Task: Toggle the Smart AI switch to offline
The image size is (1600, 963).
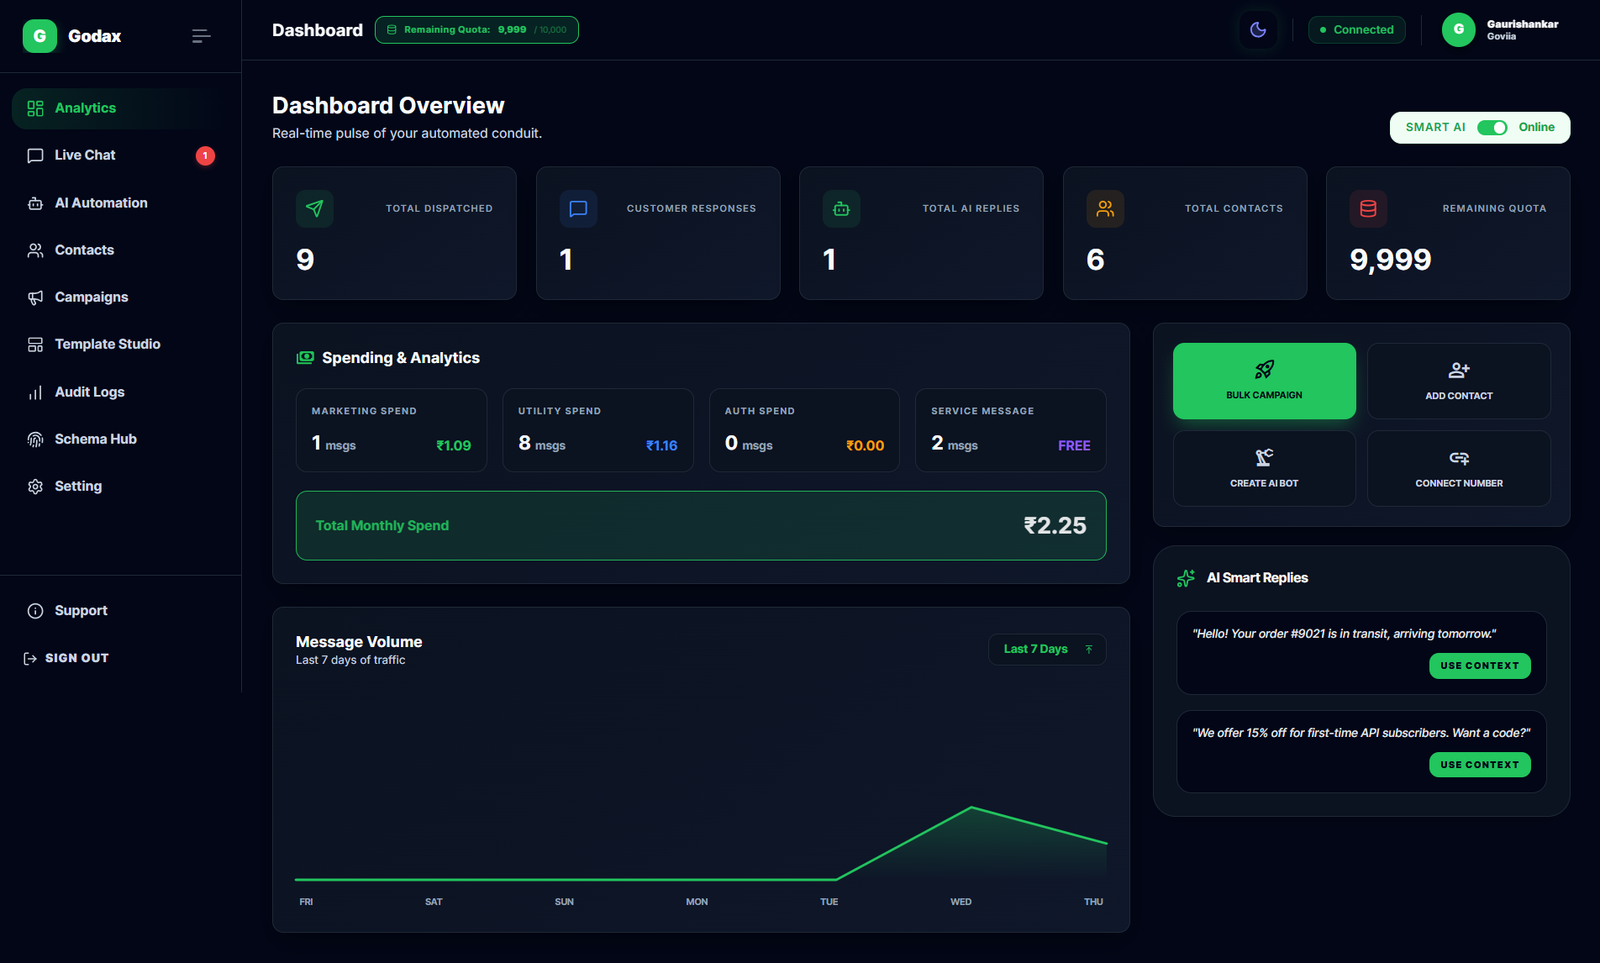Action: point(1493,127)
